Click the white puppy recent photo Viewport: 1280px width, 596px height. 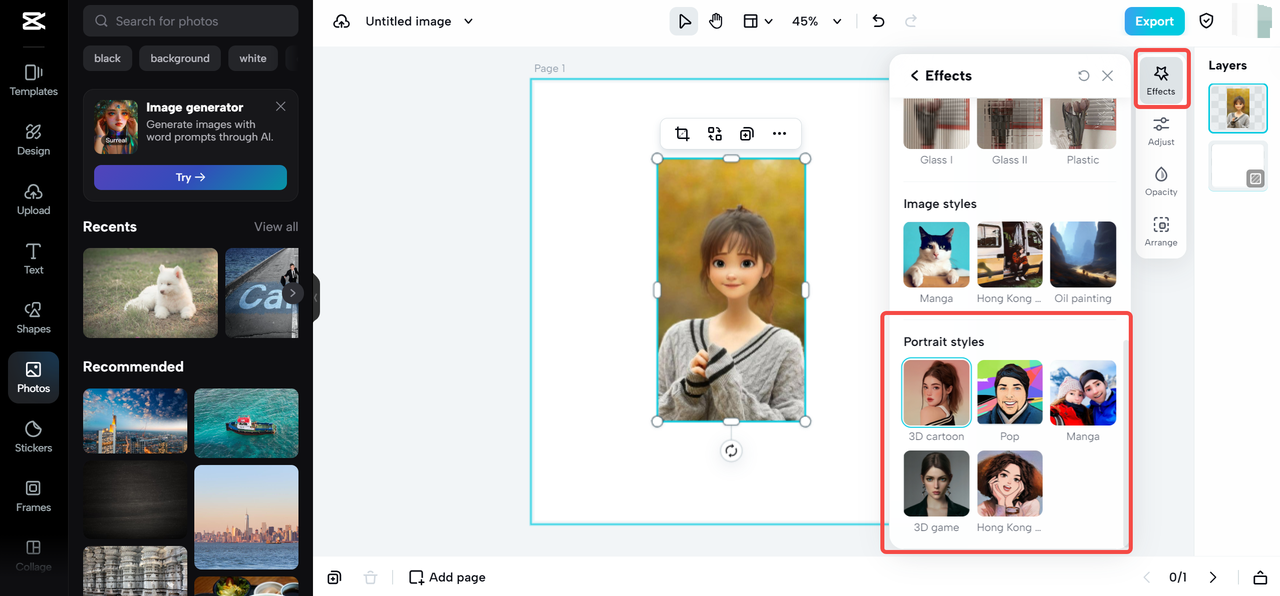coord(150,293)
